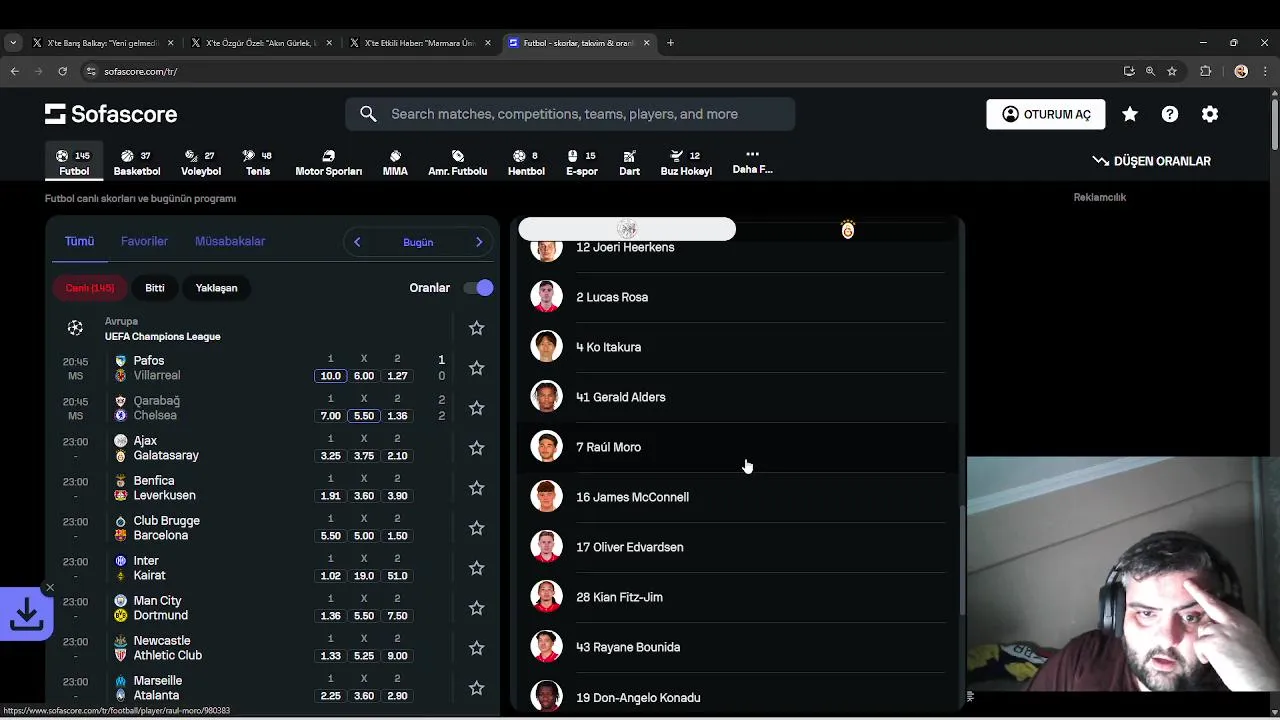1280x720 pixels.
Task: Open the Buz Hokeyi category
Action: [x=686, y=163]
